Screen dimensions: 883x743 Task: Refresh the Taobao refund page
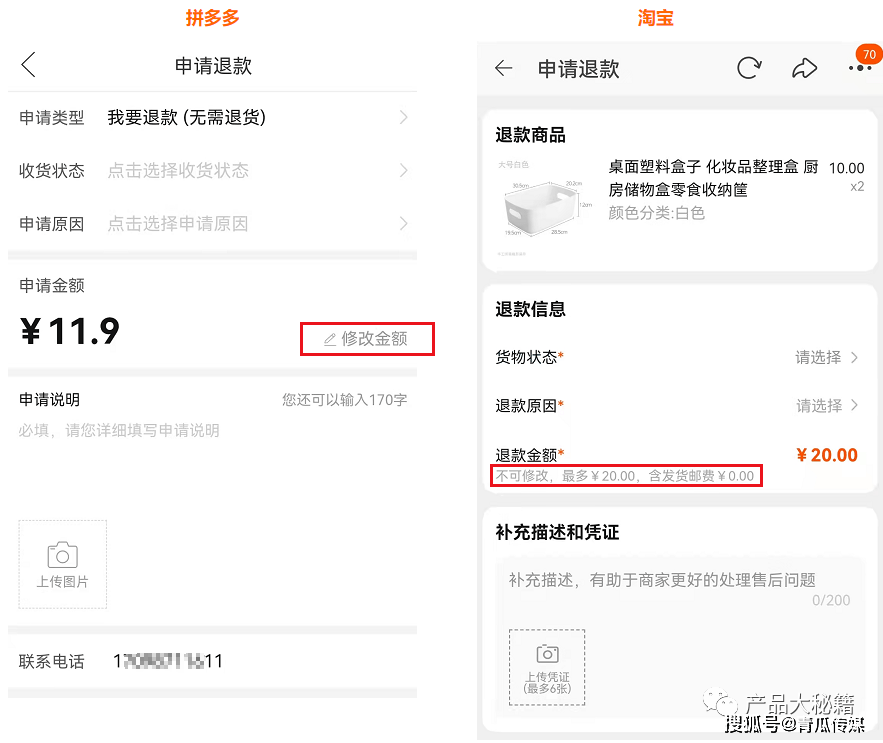tap(749, 68)
